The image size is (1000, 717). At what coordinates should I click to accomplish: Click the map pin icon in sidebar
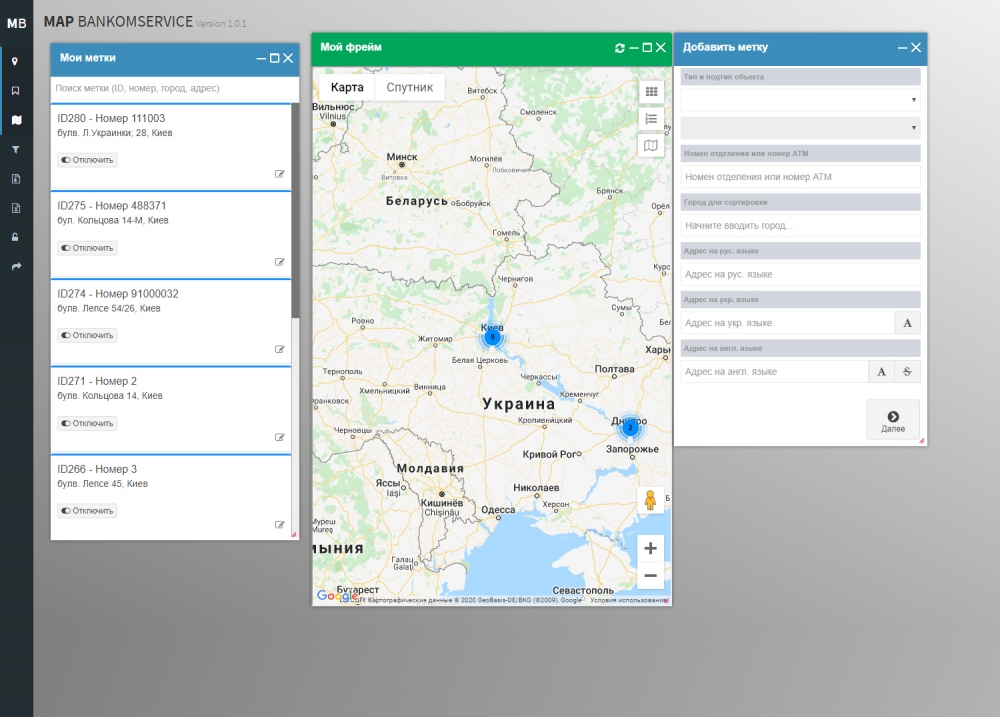point(15,61)
